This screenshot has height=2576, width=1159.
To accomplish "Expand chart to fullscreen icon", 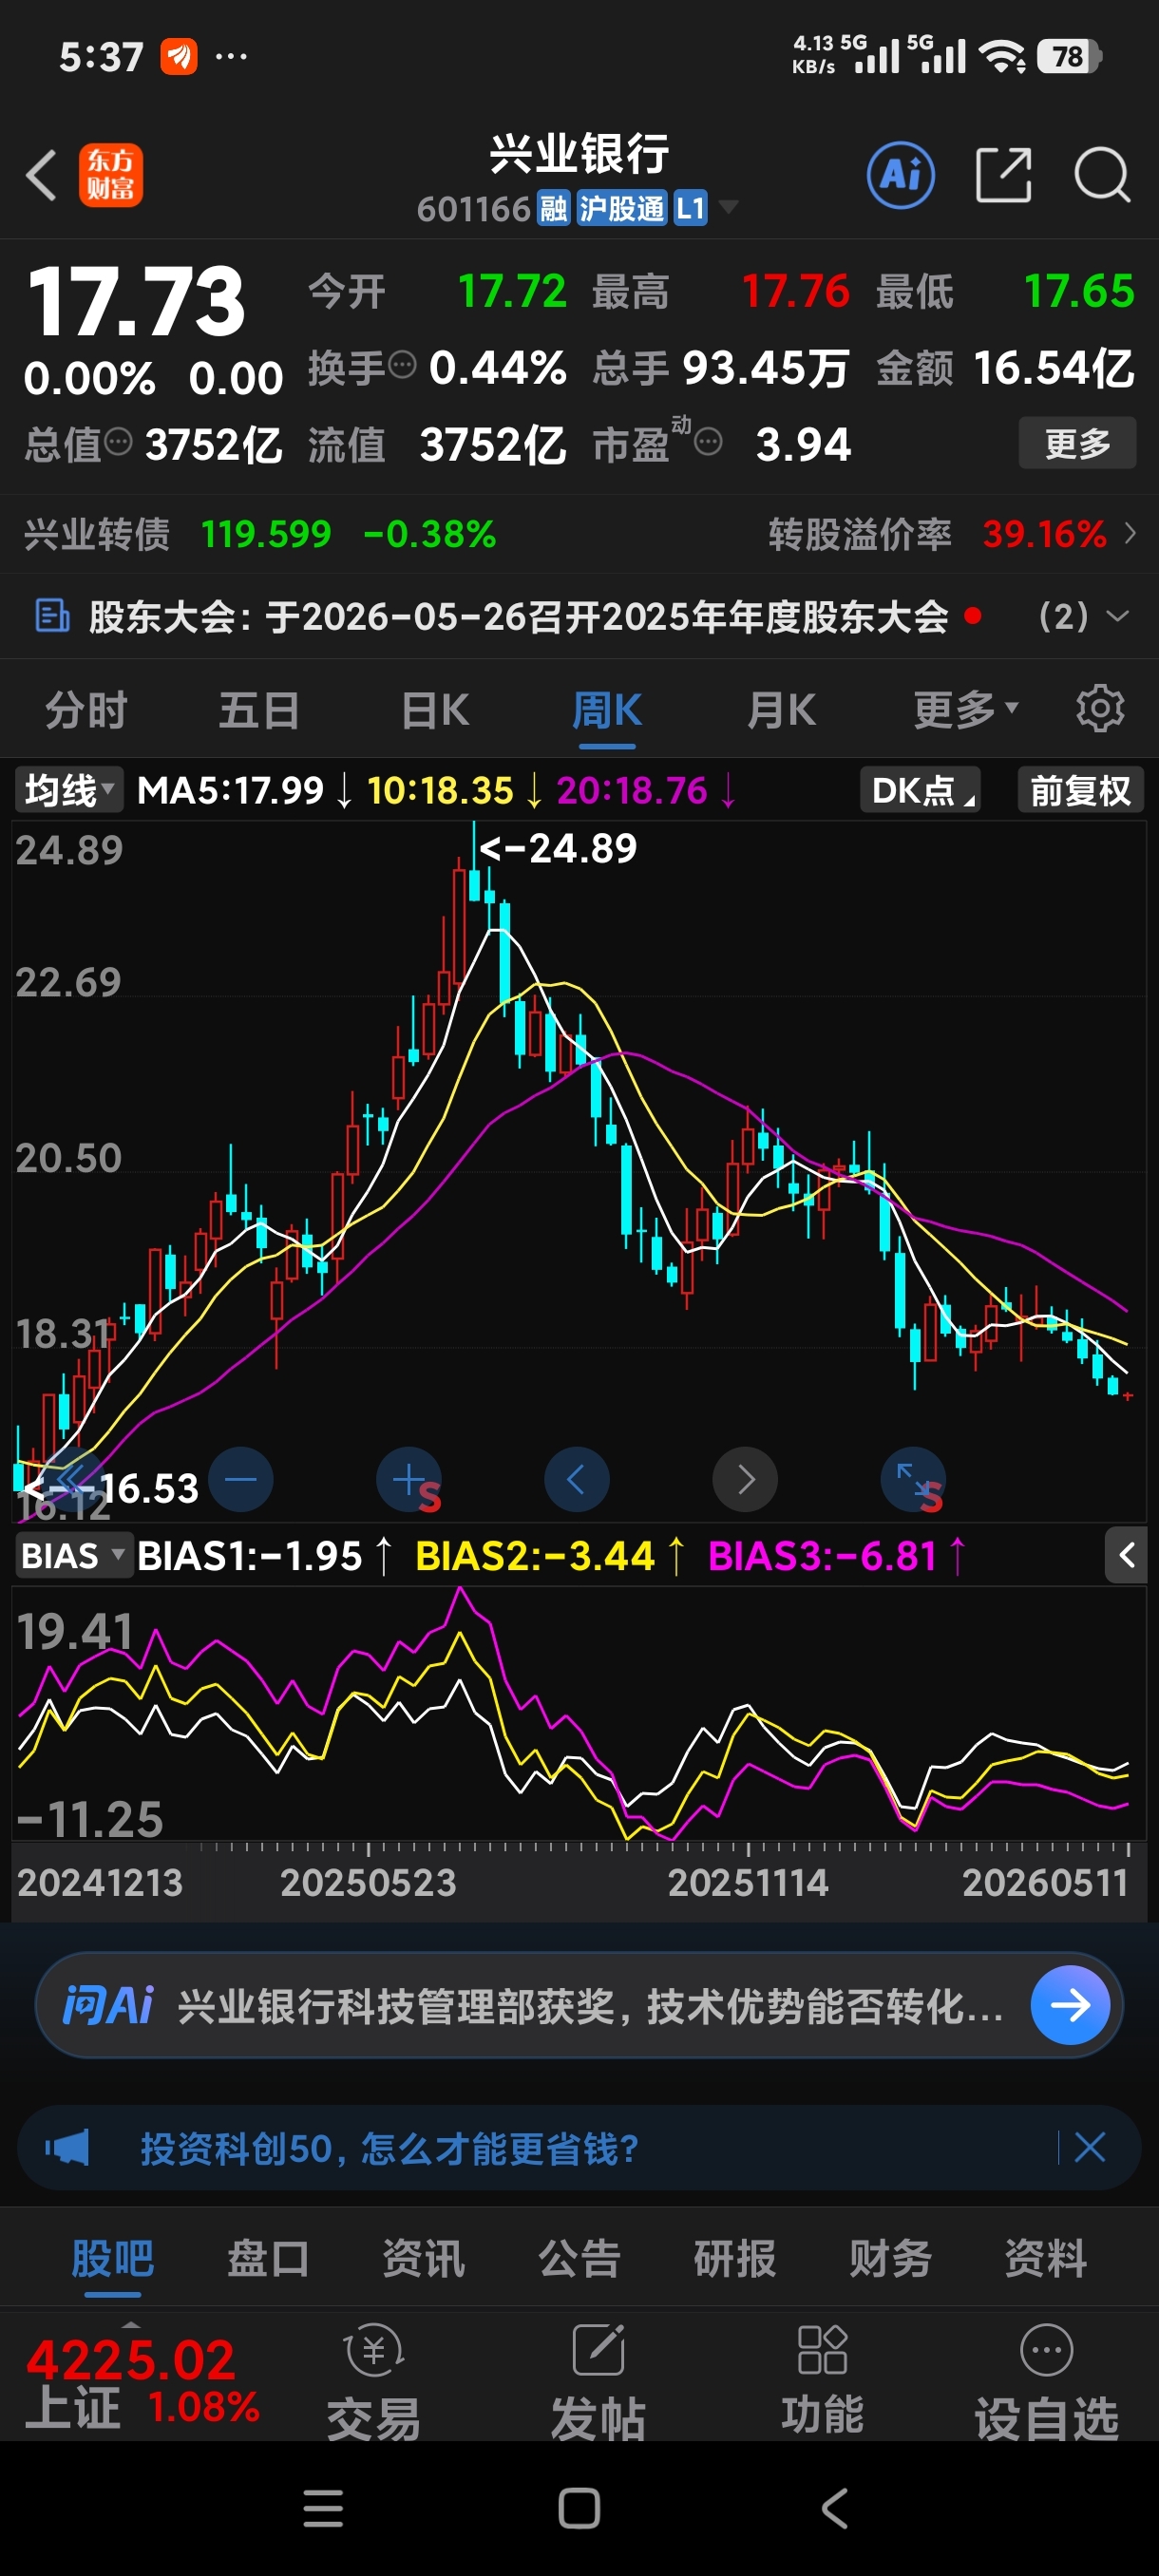I will (x=913, y=1479).
